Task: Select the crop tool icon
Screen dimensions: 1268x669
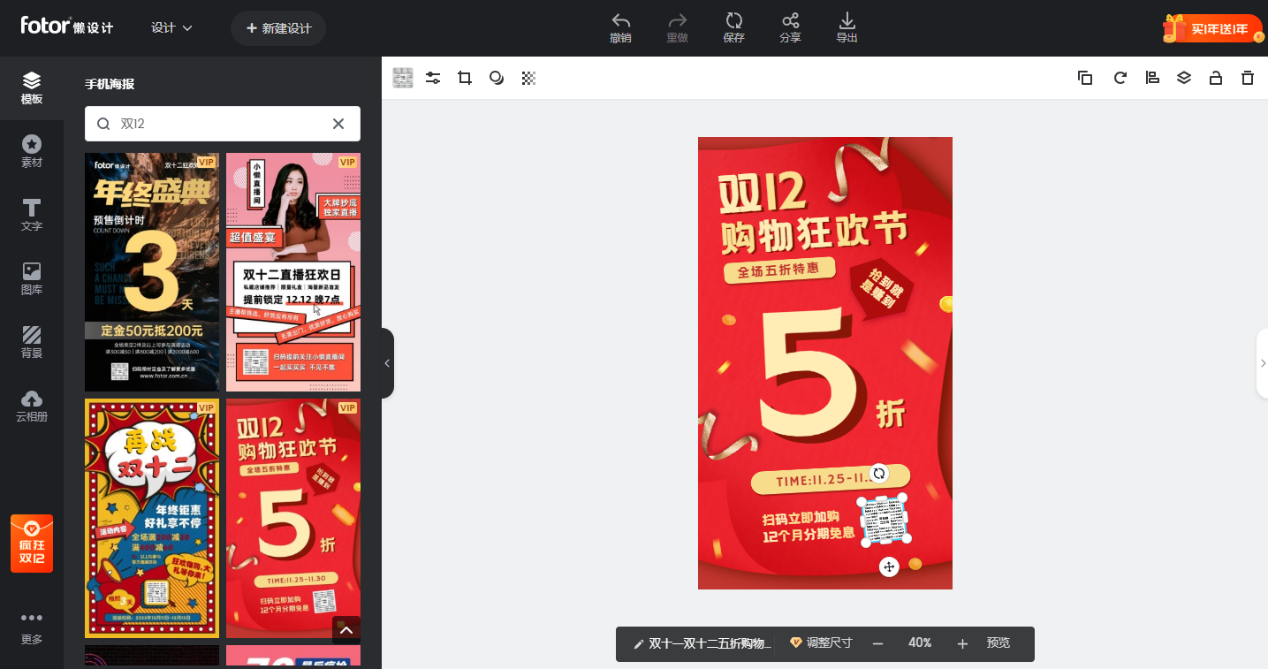Action: 464,78
